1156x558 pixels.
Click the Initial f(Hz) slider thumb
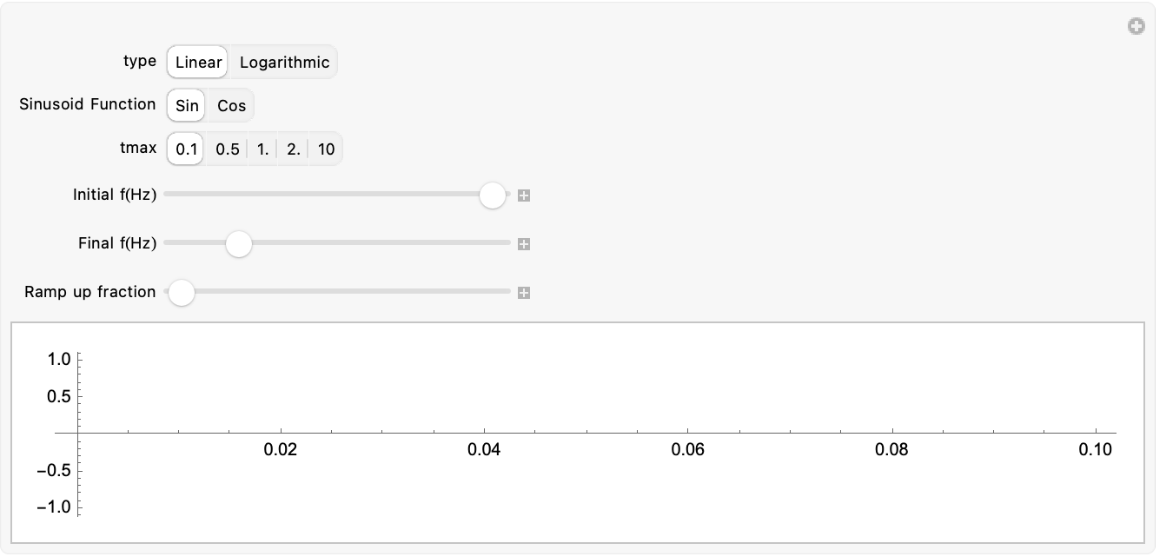pos(492,195)
